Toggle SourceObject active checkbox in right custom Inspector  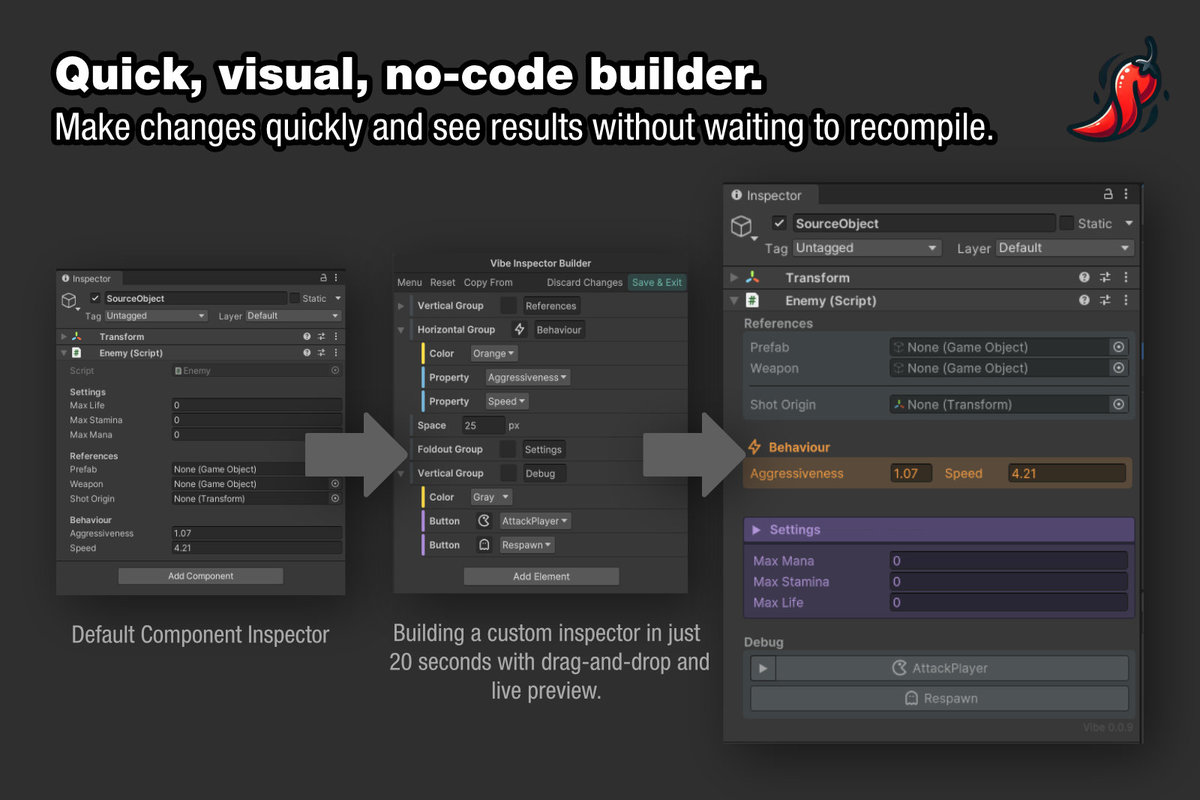point(780,223)
